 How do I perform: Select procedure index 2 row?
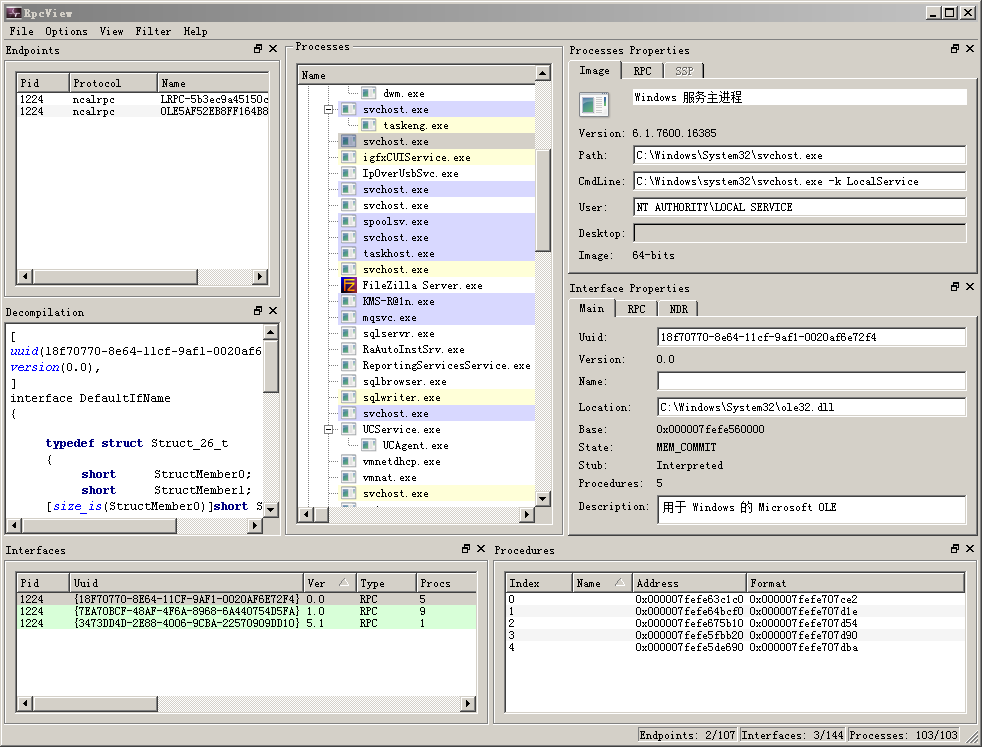(734, 623)
